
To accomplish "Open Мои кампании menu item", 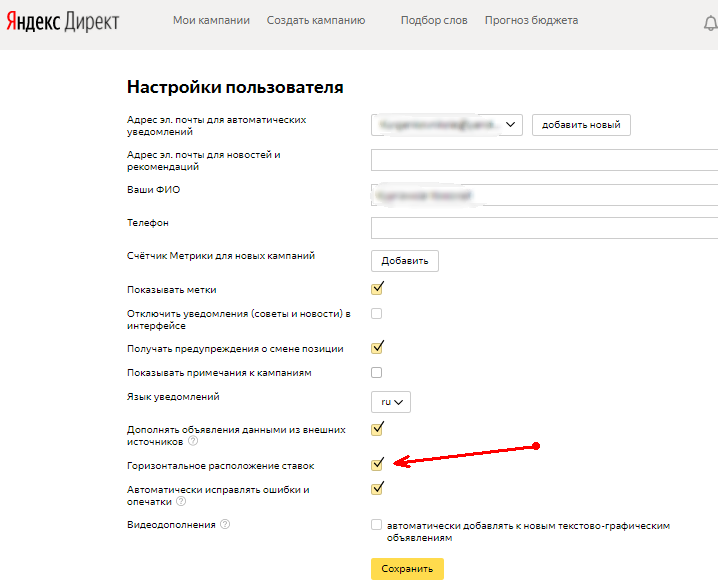I will 211,21.
